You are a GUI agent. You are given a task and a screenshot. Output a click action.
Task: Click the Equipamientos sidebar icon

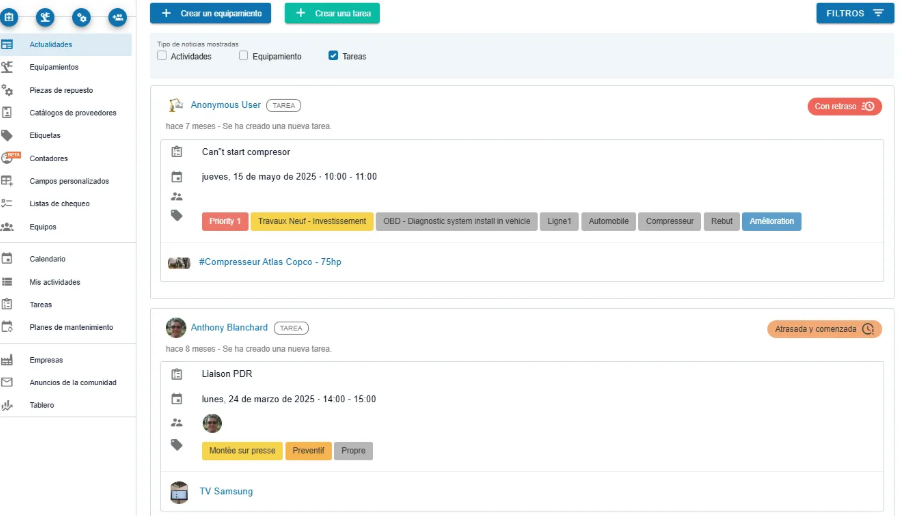tap(8, 67)
